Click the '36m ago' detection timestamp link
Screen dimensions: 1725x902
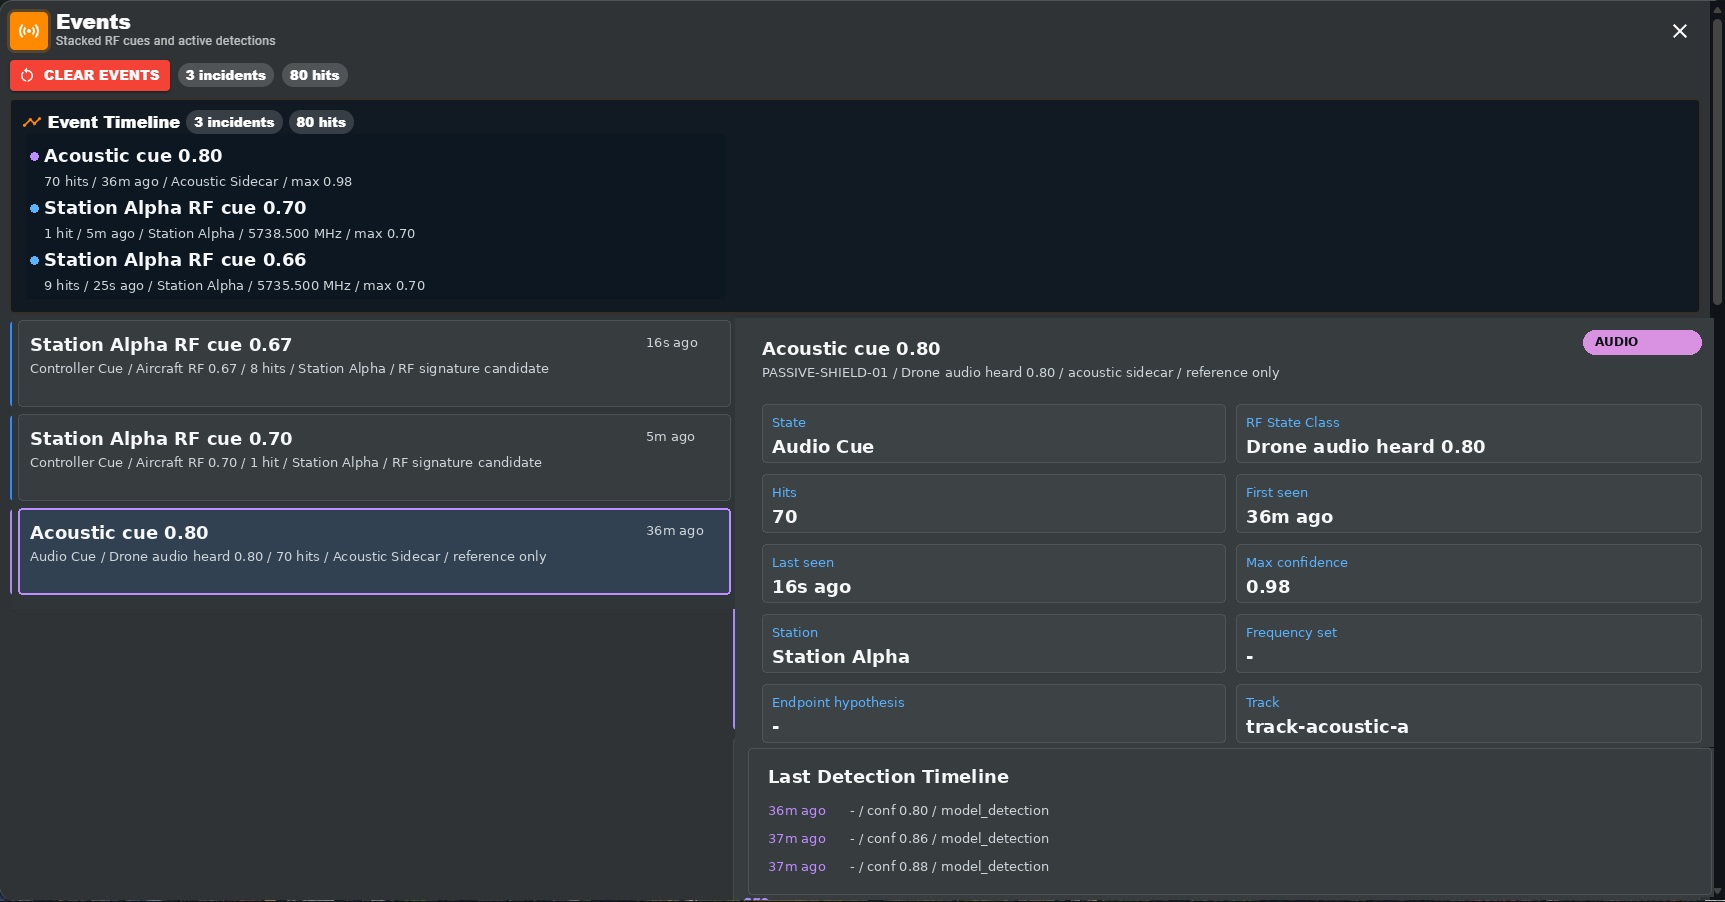797,810
